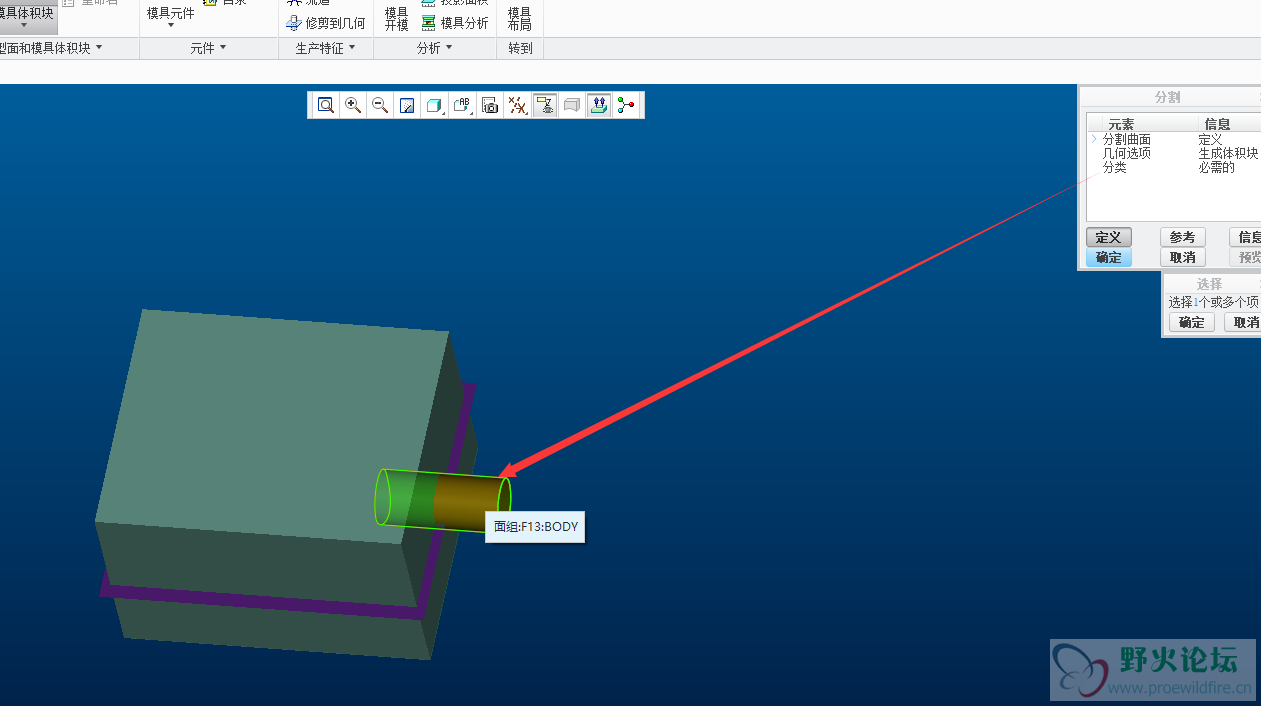Click the 定义 info value text
This screenshot has height=706, width=1261.
(x=1210, y=140)
